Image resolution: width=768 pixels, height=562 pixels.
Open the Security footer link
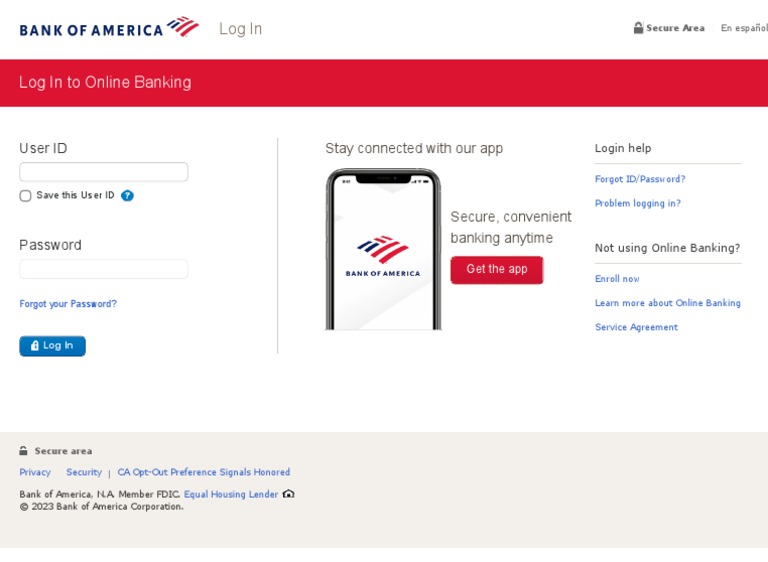click(84, 472)
